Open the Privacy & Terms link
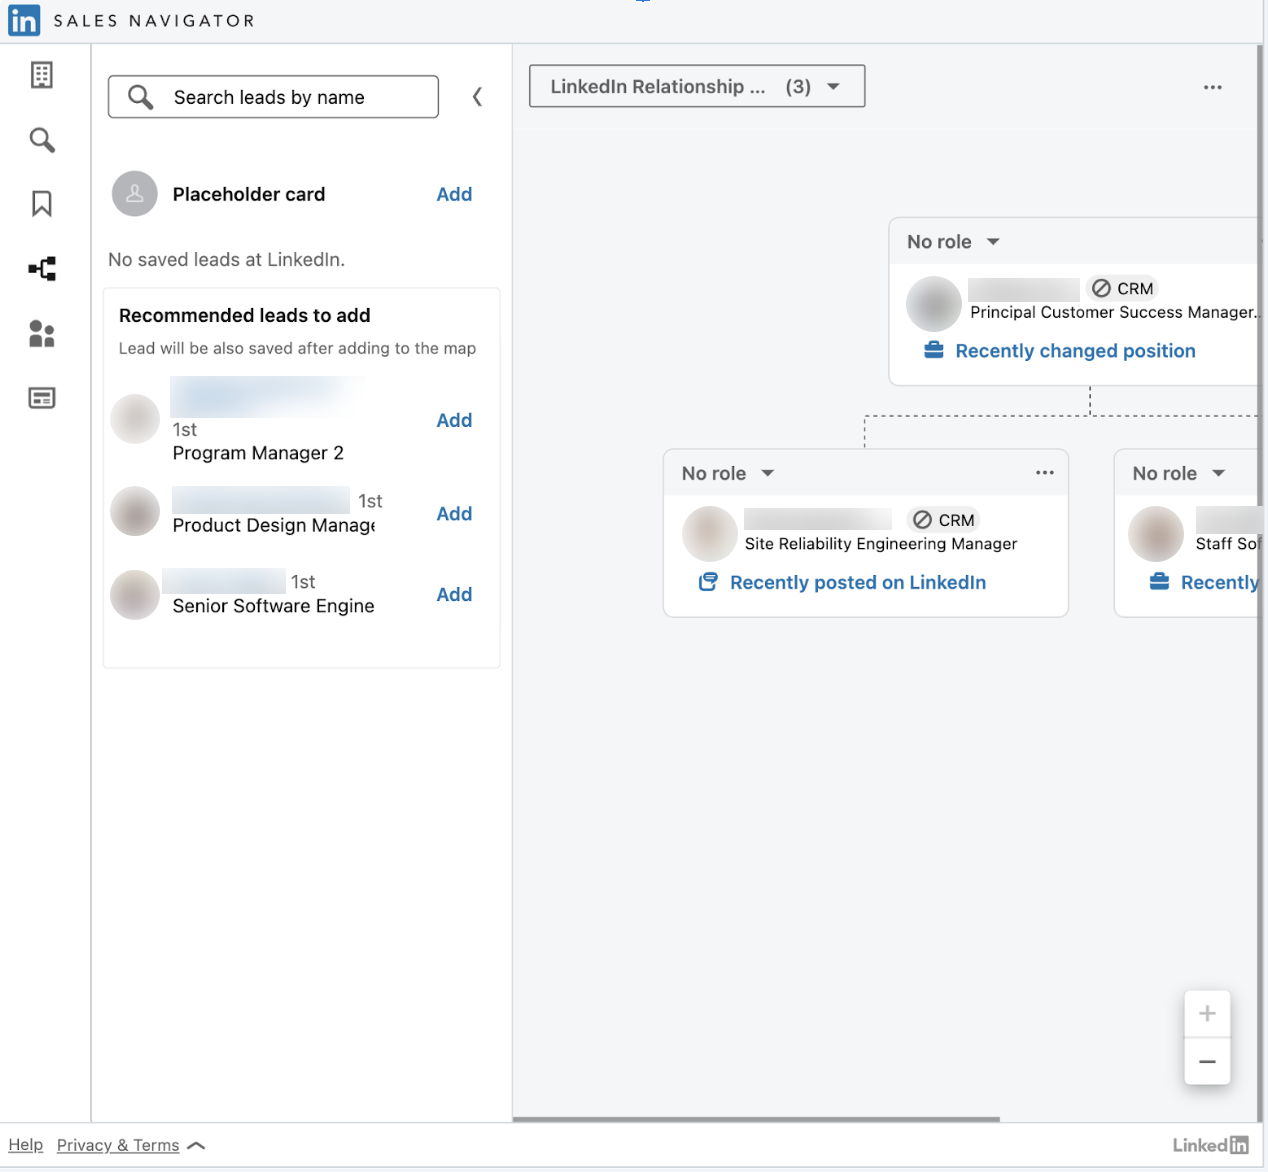Image resolution: width=1268 pixels, height=1172 pixels. coord(118,1145)
